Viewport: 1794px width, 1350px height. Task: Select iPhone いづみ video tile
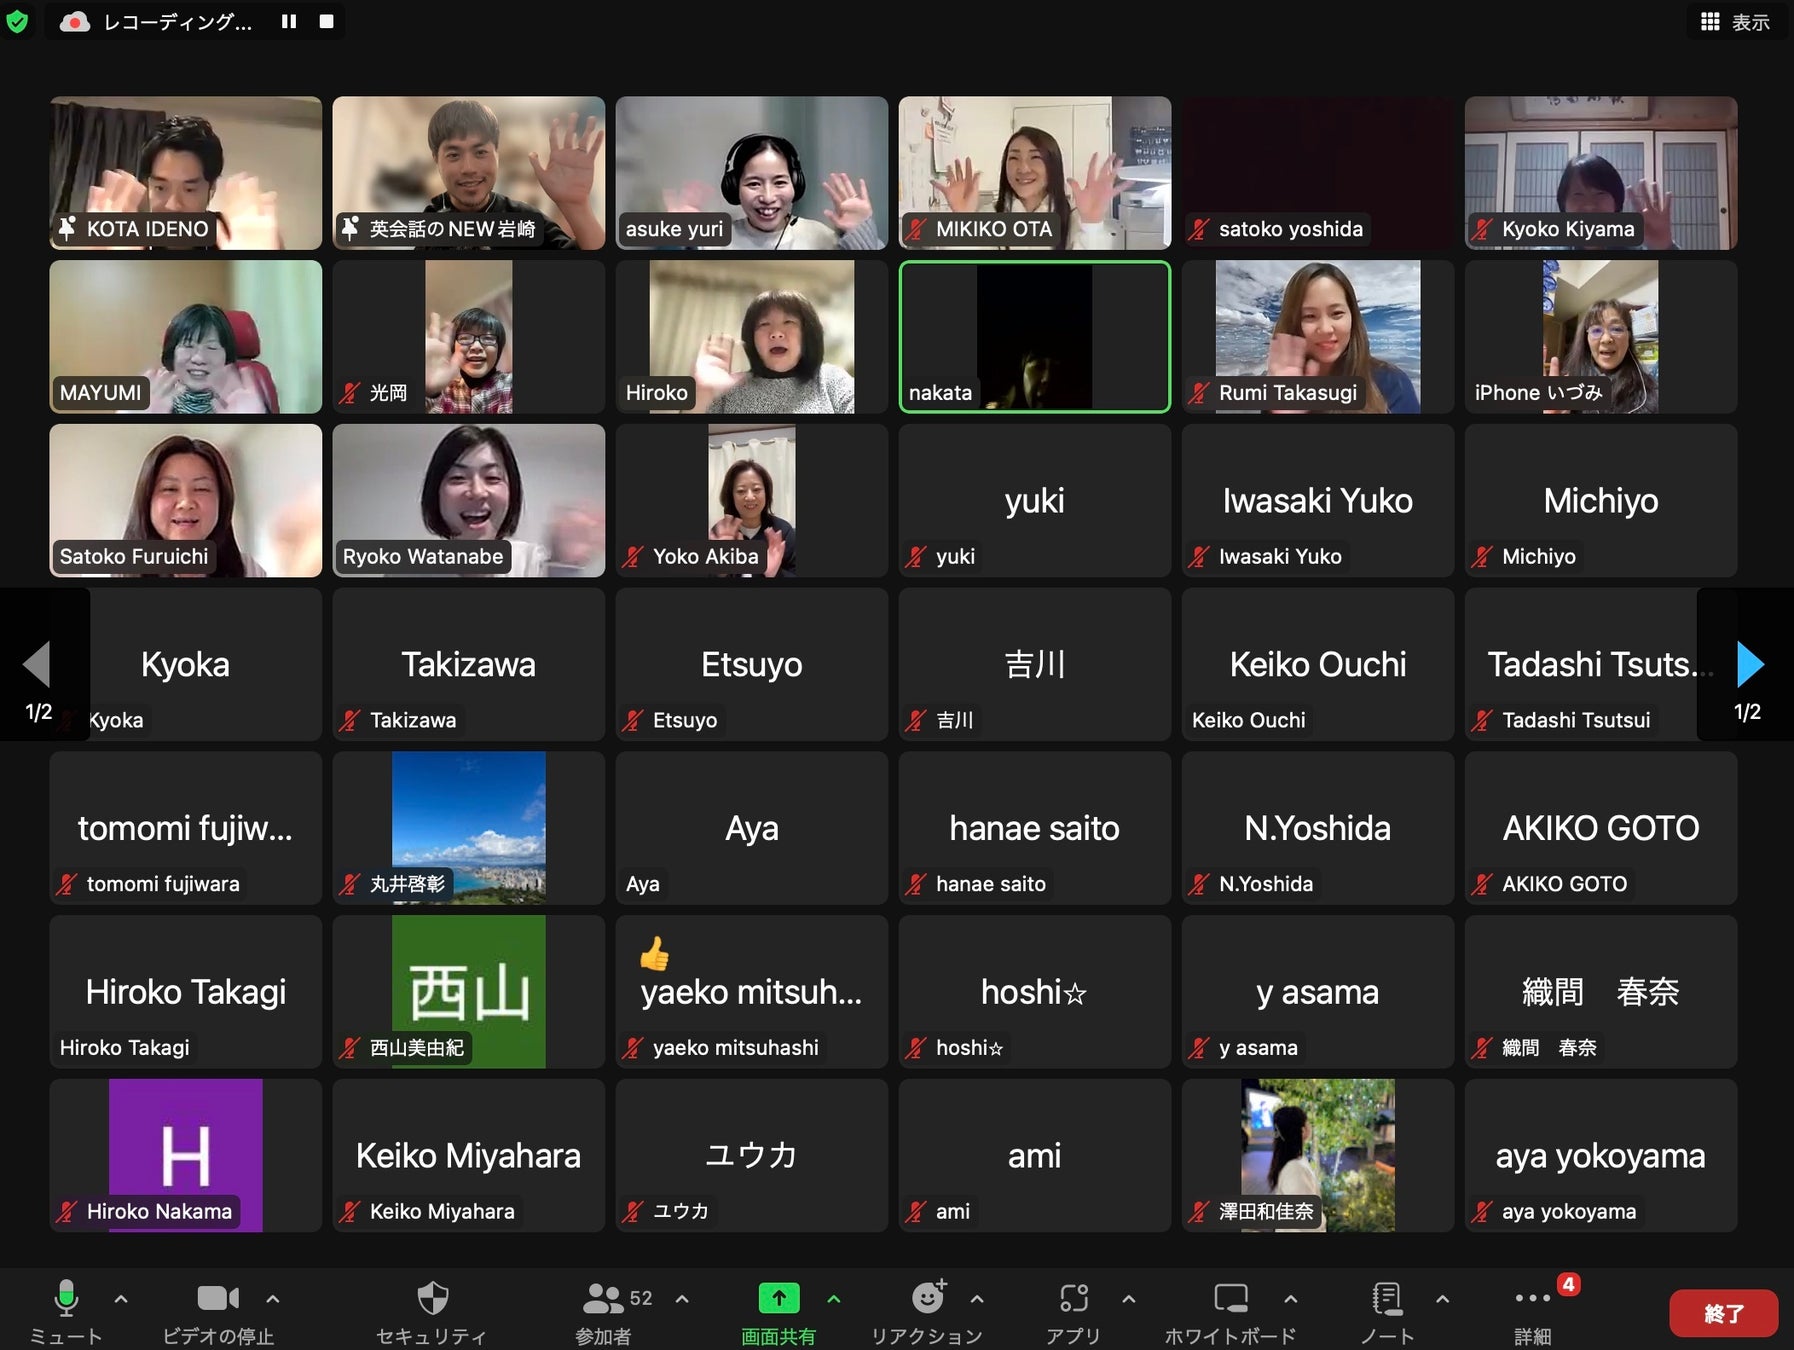coord(1601,337)
